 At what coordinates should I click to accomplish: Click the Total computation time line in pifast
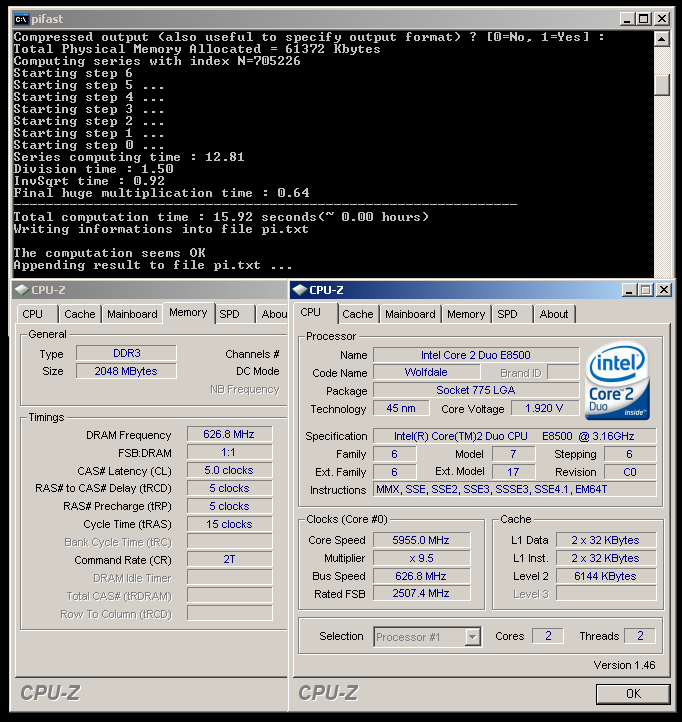221,217
